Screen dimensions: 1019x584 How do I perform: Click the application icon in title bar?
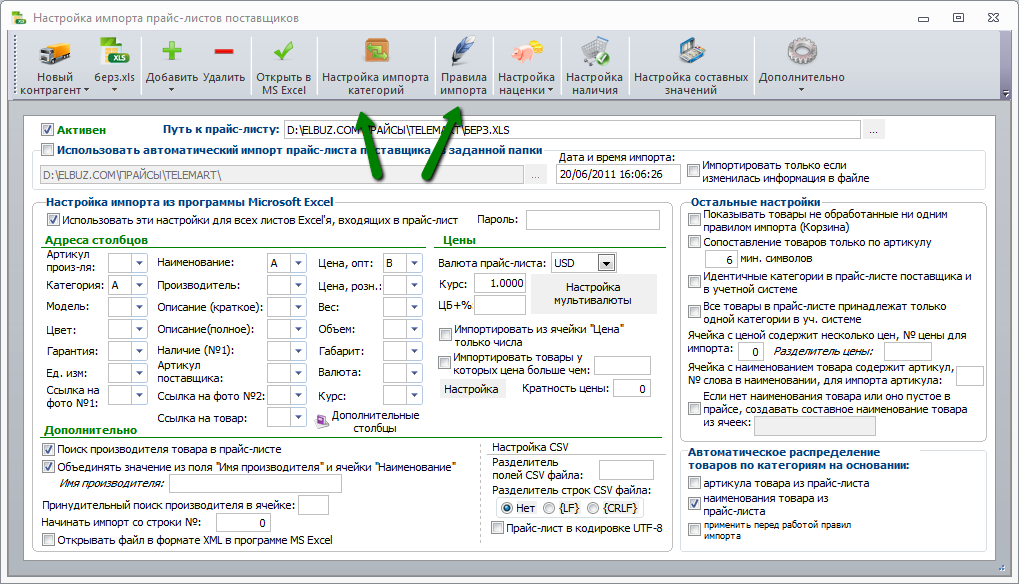[x=18, y=18]
